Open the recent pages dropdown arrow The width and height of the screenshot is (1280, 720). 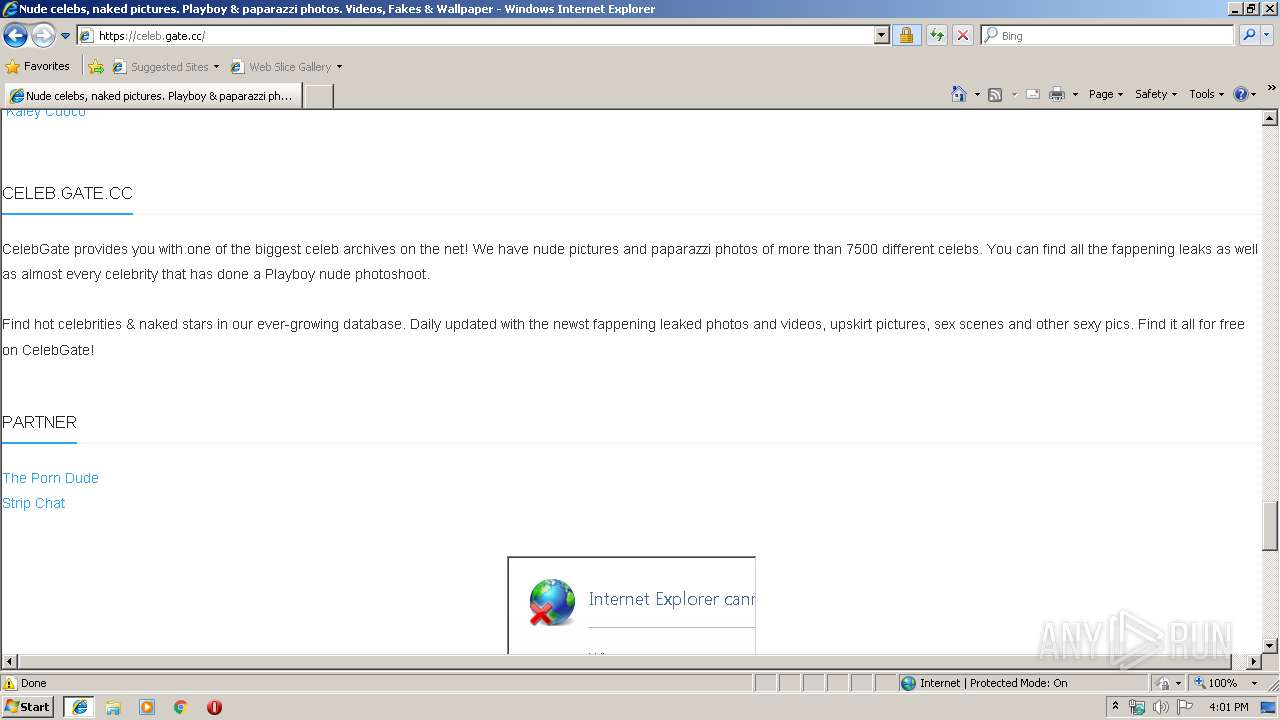click(x=65, y=36)
